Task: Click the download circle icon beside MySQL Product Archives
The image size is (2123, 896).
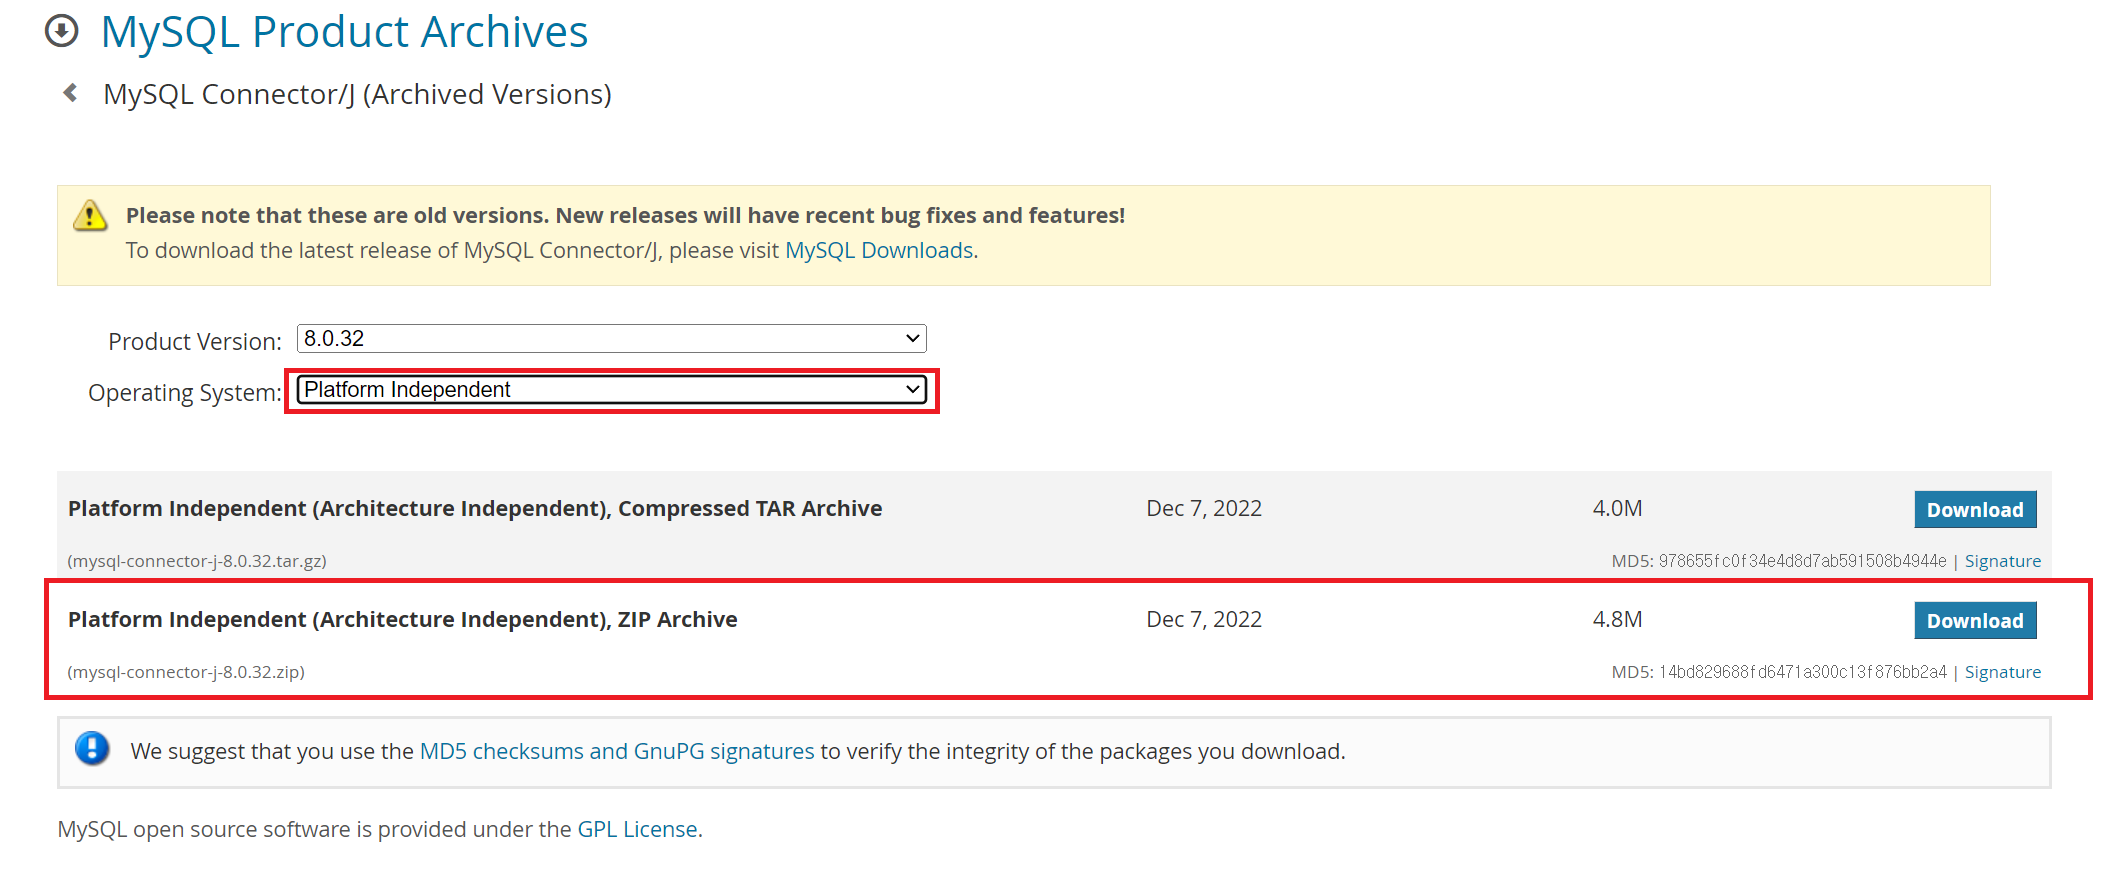Action: coord(62,31)
